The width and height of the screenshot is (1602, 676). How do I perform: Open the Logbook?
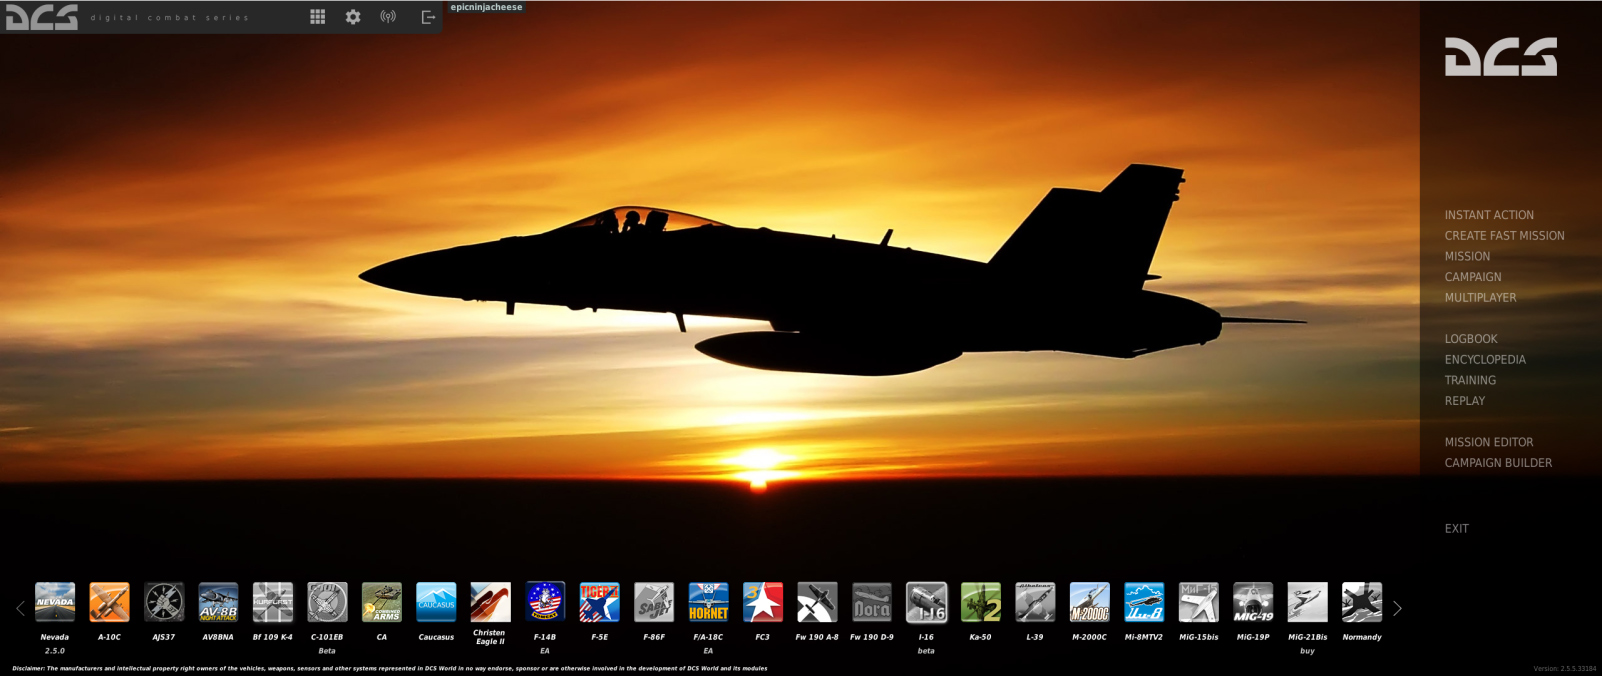pyautogui.click(x=1470, y=339)
